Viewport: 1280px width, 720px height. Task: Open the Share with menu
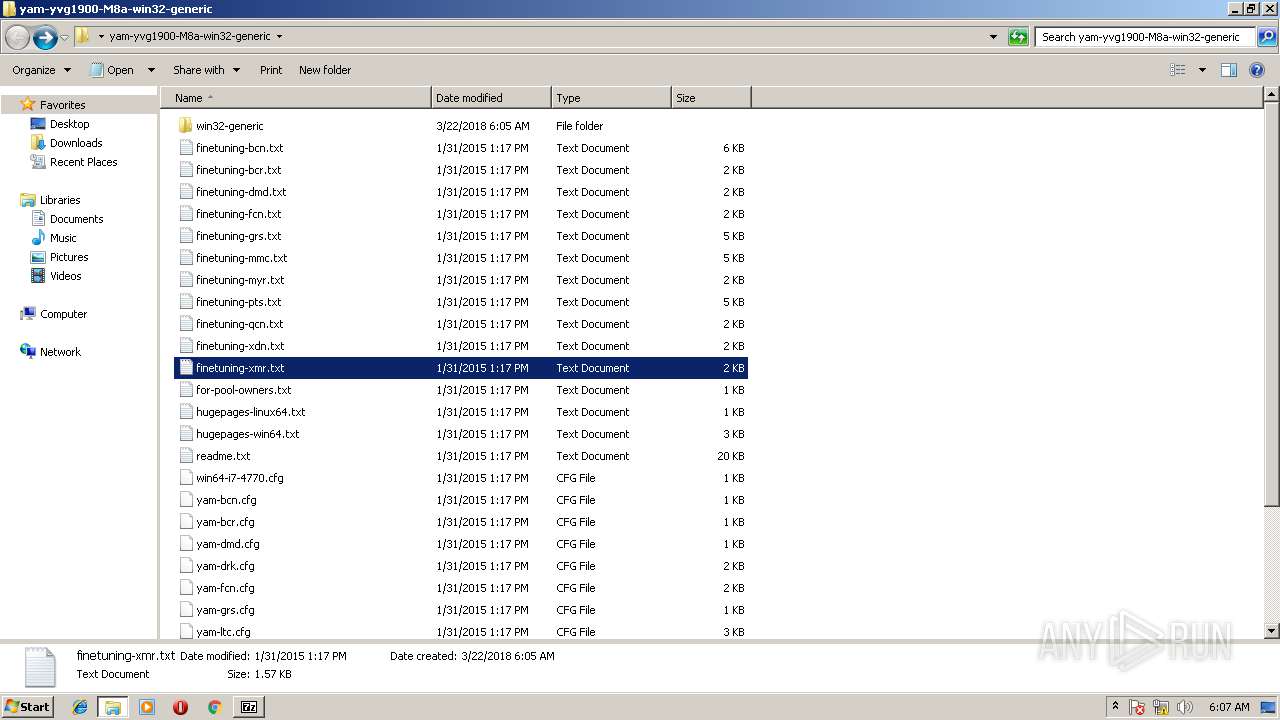click(x=206, y=70)
